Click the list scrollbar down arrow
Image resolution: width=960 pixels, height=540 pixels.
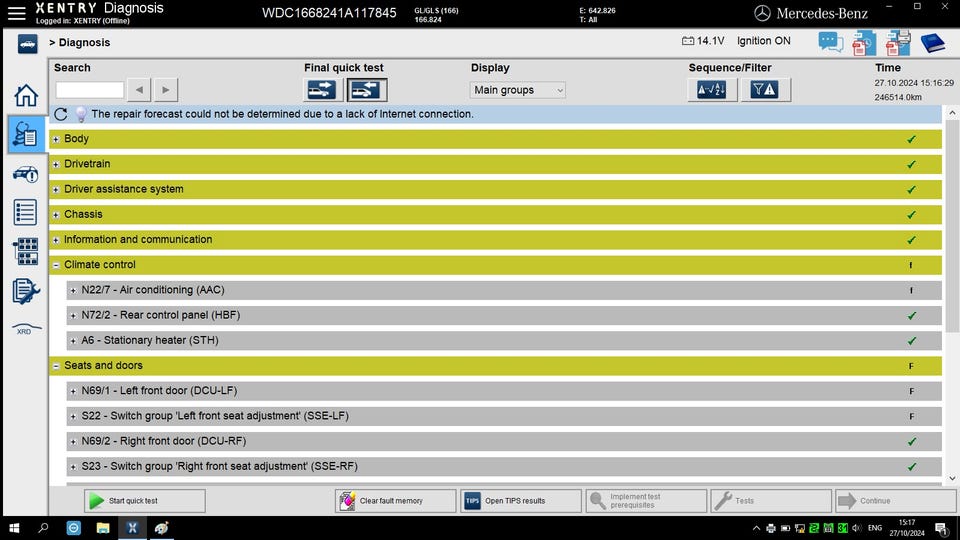coord(952,478)
